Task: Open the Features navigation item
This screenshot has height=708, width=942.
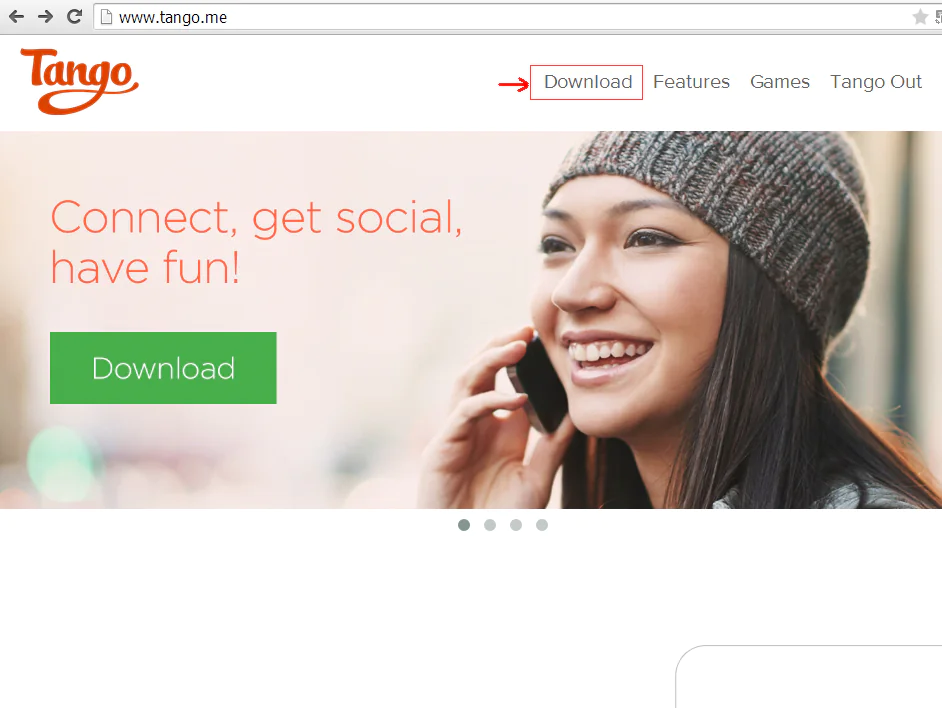Action: pyautogui.click(x=691, y=82)
